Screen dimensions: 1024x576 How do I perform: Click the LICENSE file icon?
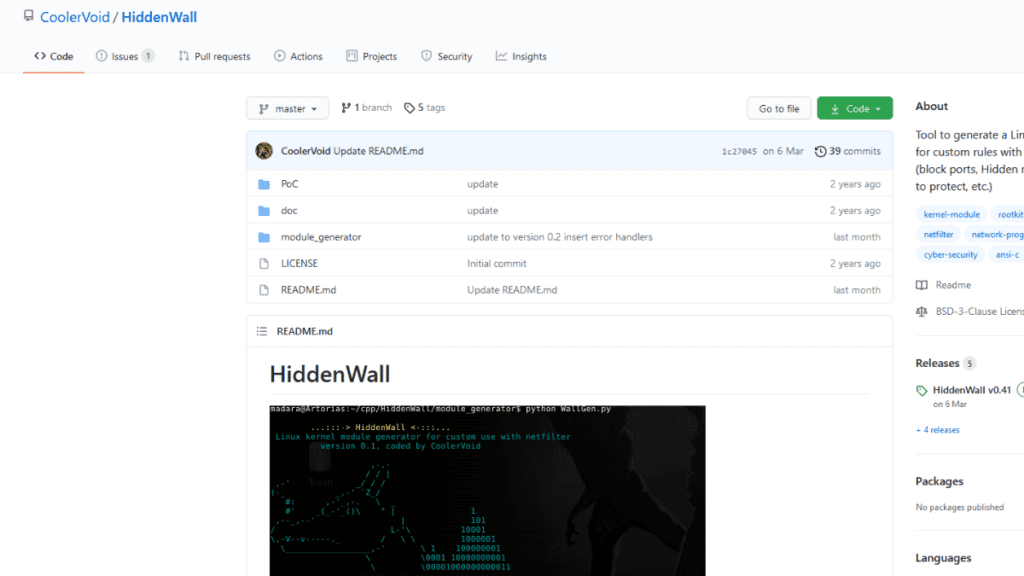point(264,263)
